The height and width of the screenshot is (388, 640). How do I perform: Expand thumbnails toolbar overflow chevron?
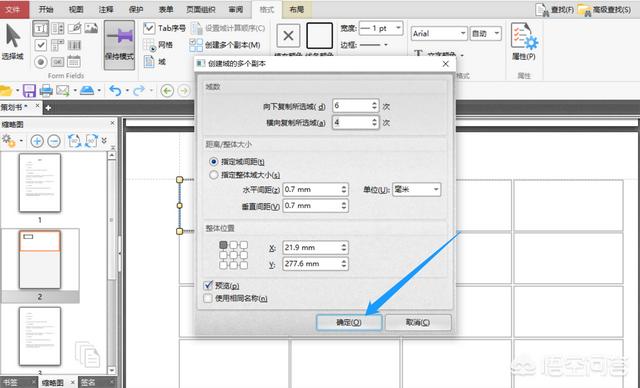click(104, 141)
